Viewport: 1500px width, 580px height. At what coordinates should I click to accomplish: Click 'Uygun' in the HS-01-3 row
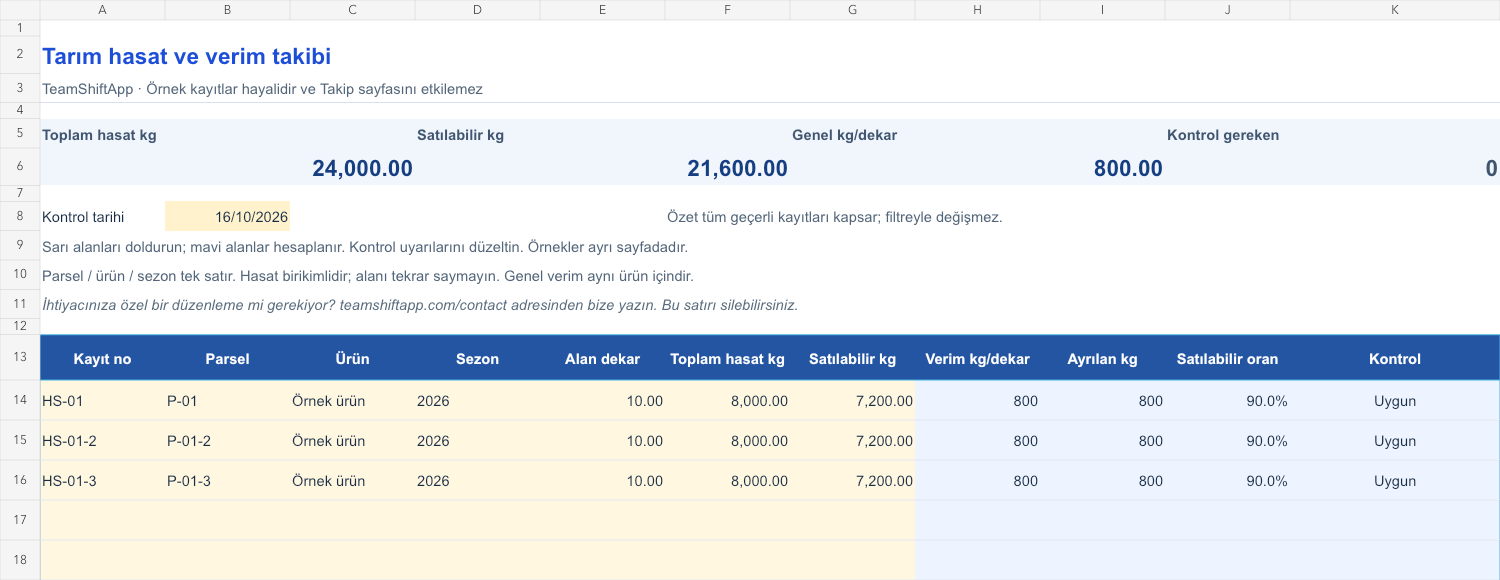[x=1395, y=481]
